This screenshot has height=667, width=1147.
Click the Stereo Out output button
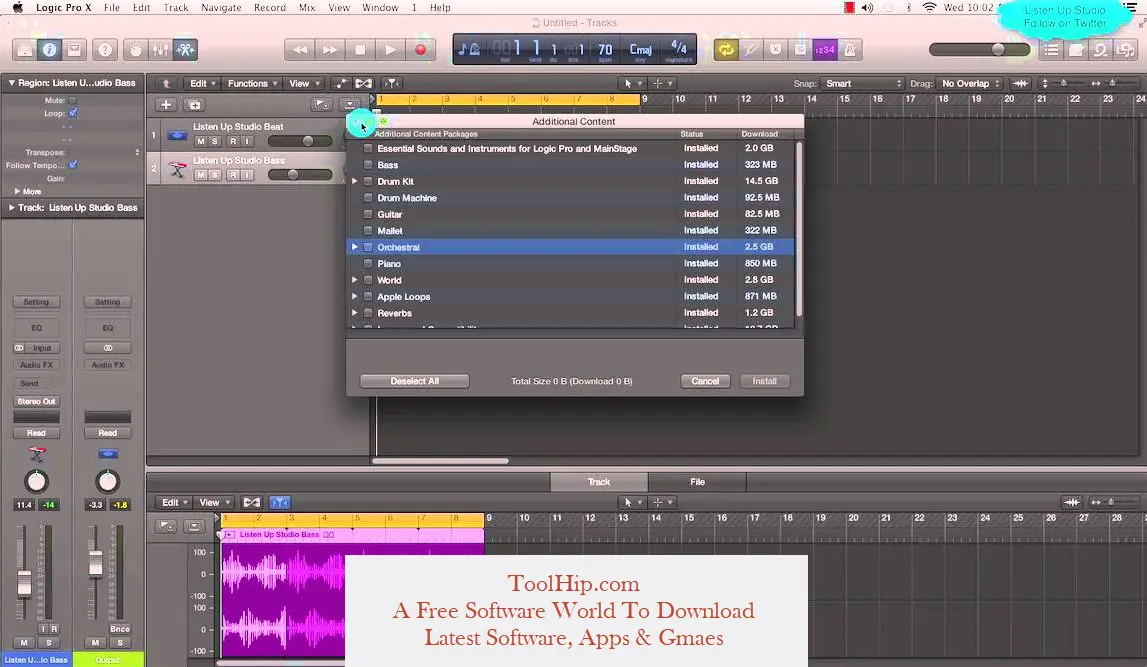(x=37, y=401)
